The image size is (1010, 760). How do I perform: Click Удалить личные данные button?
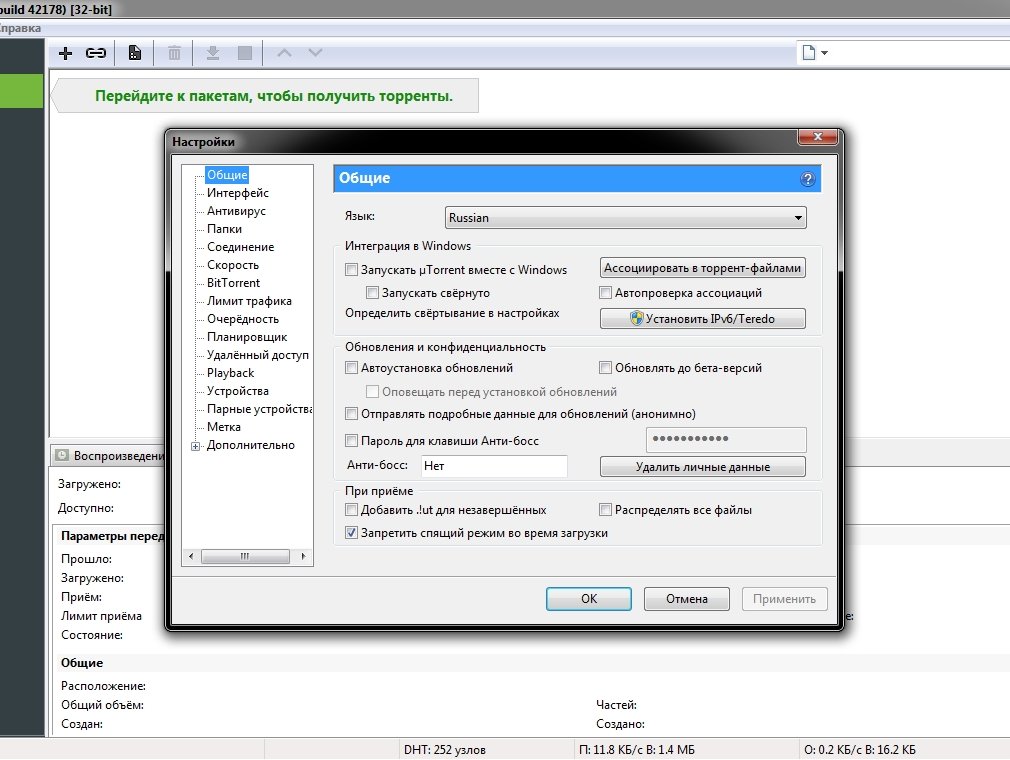click(703, 467)
